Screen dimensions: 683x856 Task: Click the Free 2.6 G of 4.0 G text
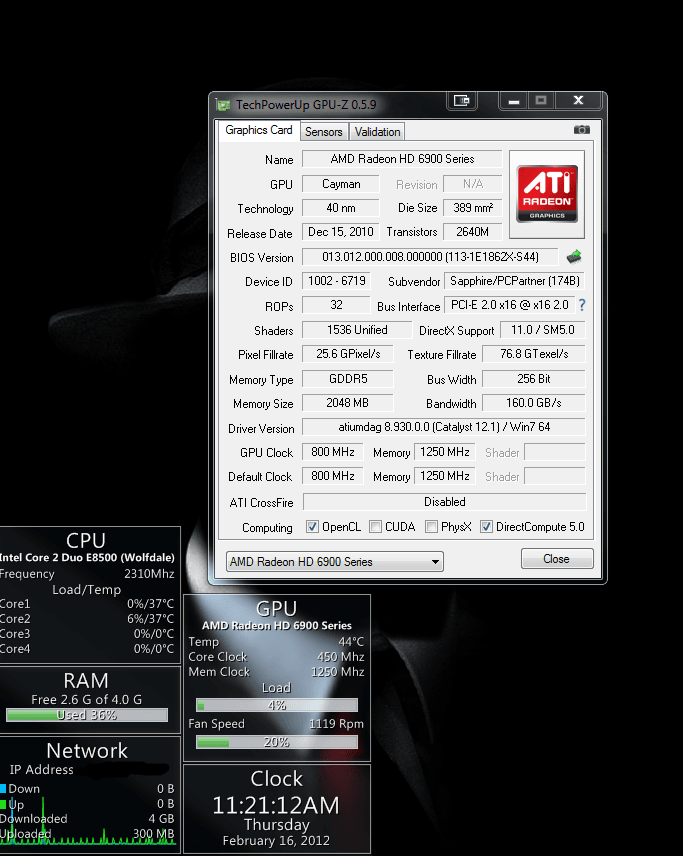(87, 700)
